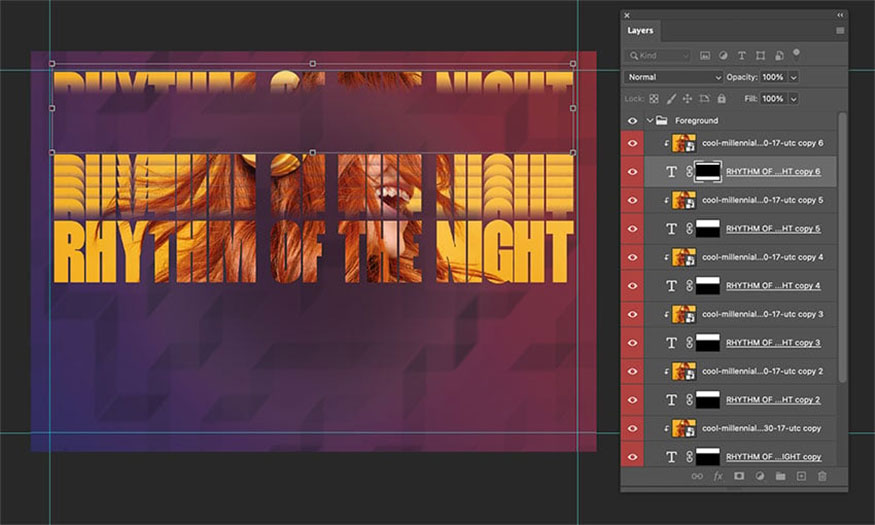Select layer RHYTHM OF ...HT copy 5
This screenshot has height=525, width=875.
coord(773,229)
